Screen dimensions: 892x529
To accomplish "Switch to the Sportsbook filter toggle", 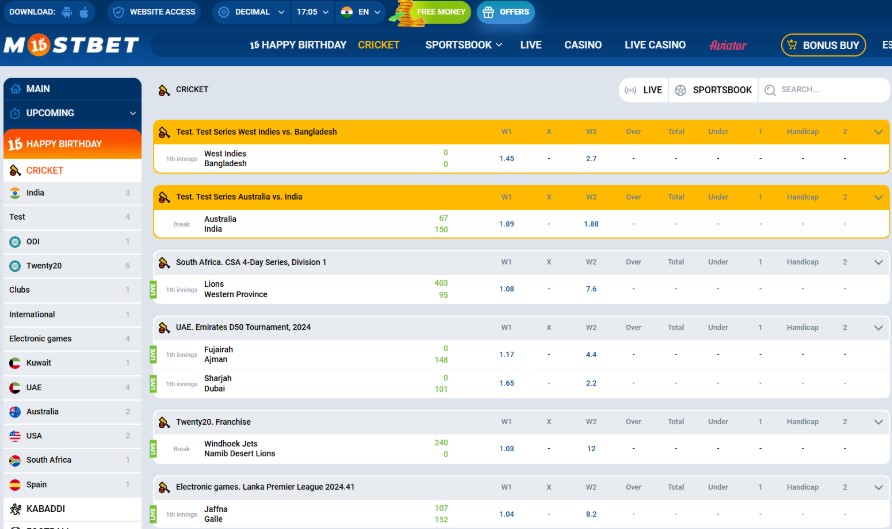I will click(713, 90).
